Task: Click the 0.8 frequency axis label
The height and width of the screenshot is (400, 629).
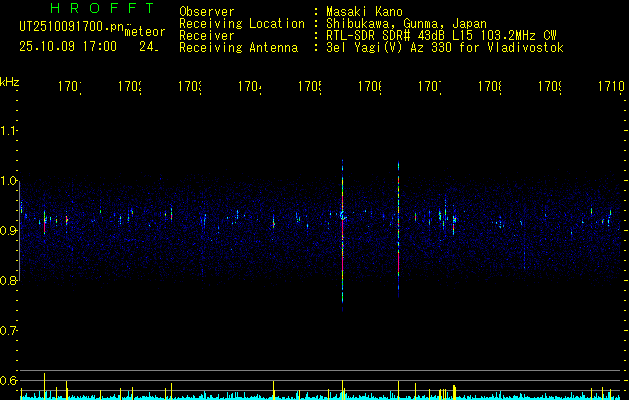Action: (9, 280)
